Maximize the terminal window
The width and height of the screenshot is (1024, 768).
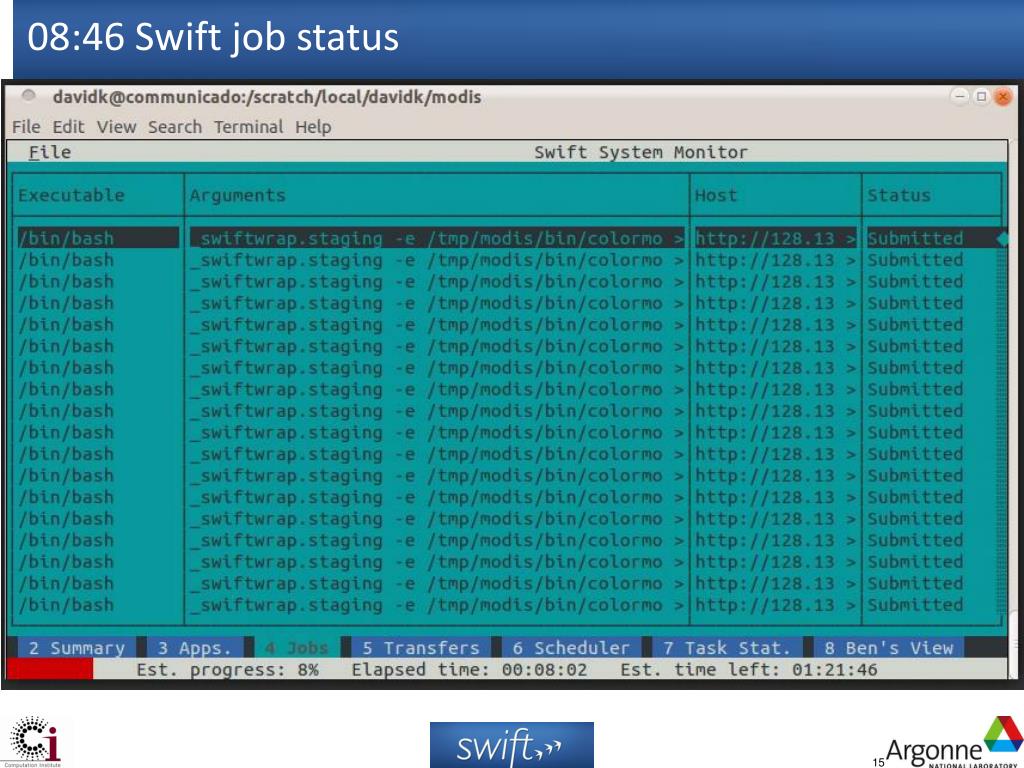point(981,97)
